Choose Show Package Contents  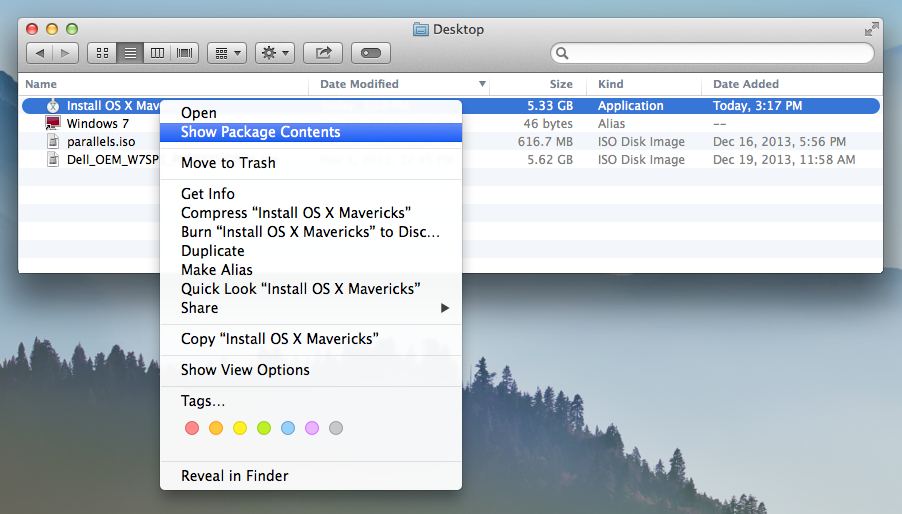[x=311, y=132]
